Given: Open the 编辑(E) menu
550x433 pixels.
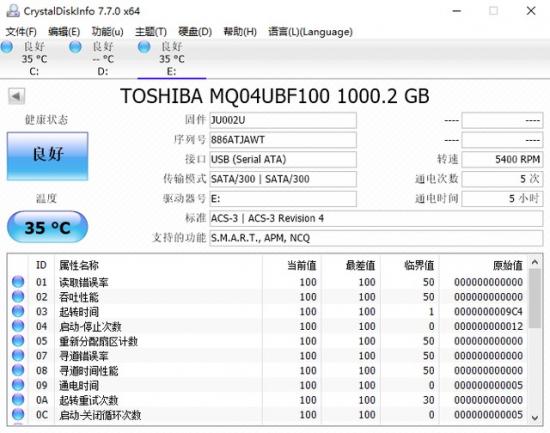Looking at the screenshot, I should pyautogui.click(x=64, y=32).
